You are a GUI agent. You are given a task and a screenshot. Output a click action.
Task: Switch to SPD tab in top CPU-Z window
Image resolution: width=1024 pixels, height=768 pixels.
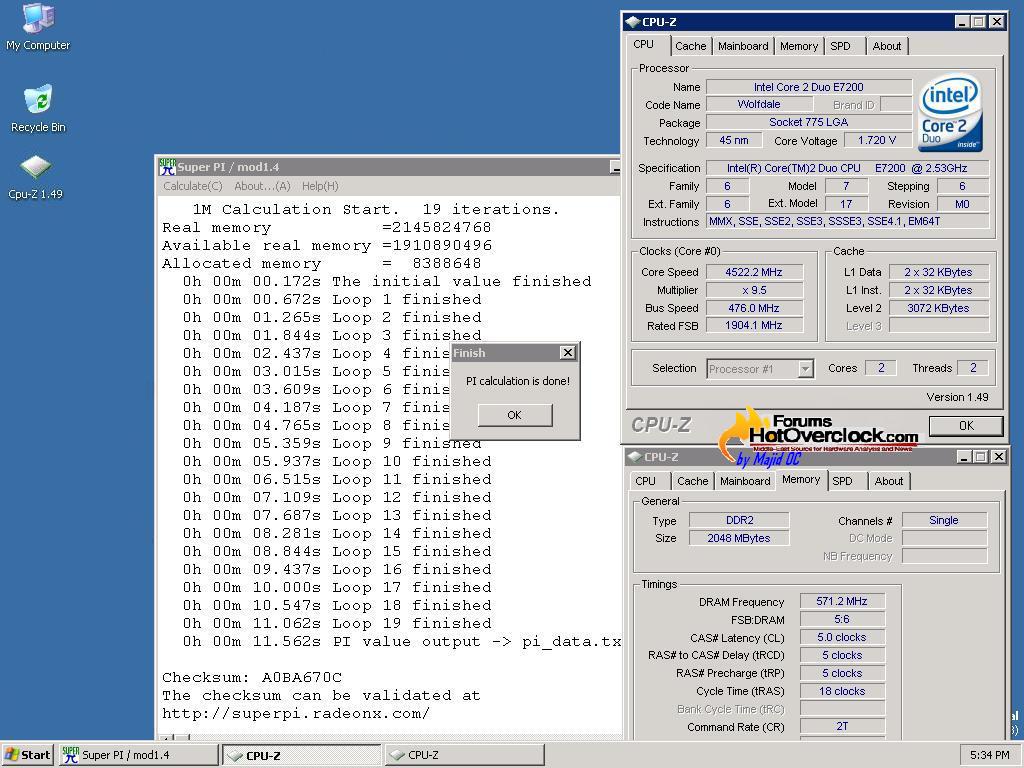pyautogui.click(x=840, y=46)
